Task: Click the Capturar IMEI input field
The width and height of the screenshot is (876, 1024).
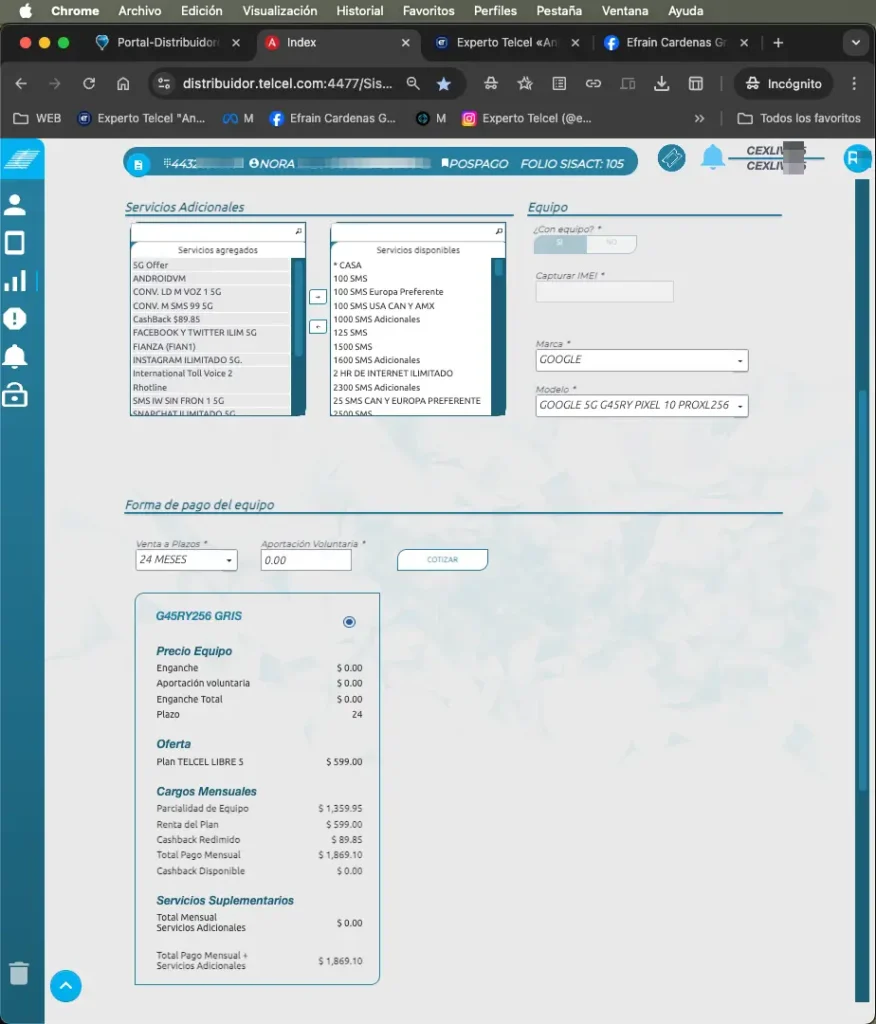Action: (604, 291)
